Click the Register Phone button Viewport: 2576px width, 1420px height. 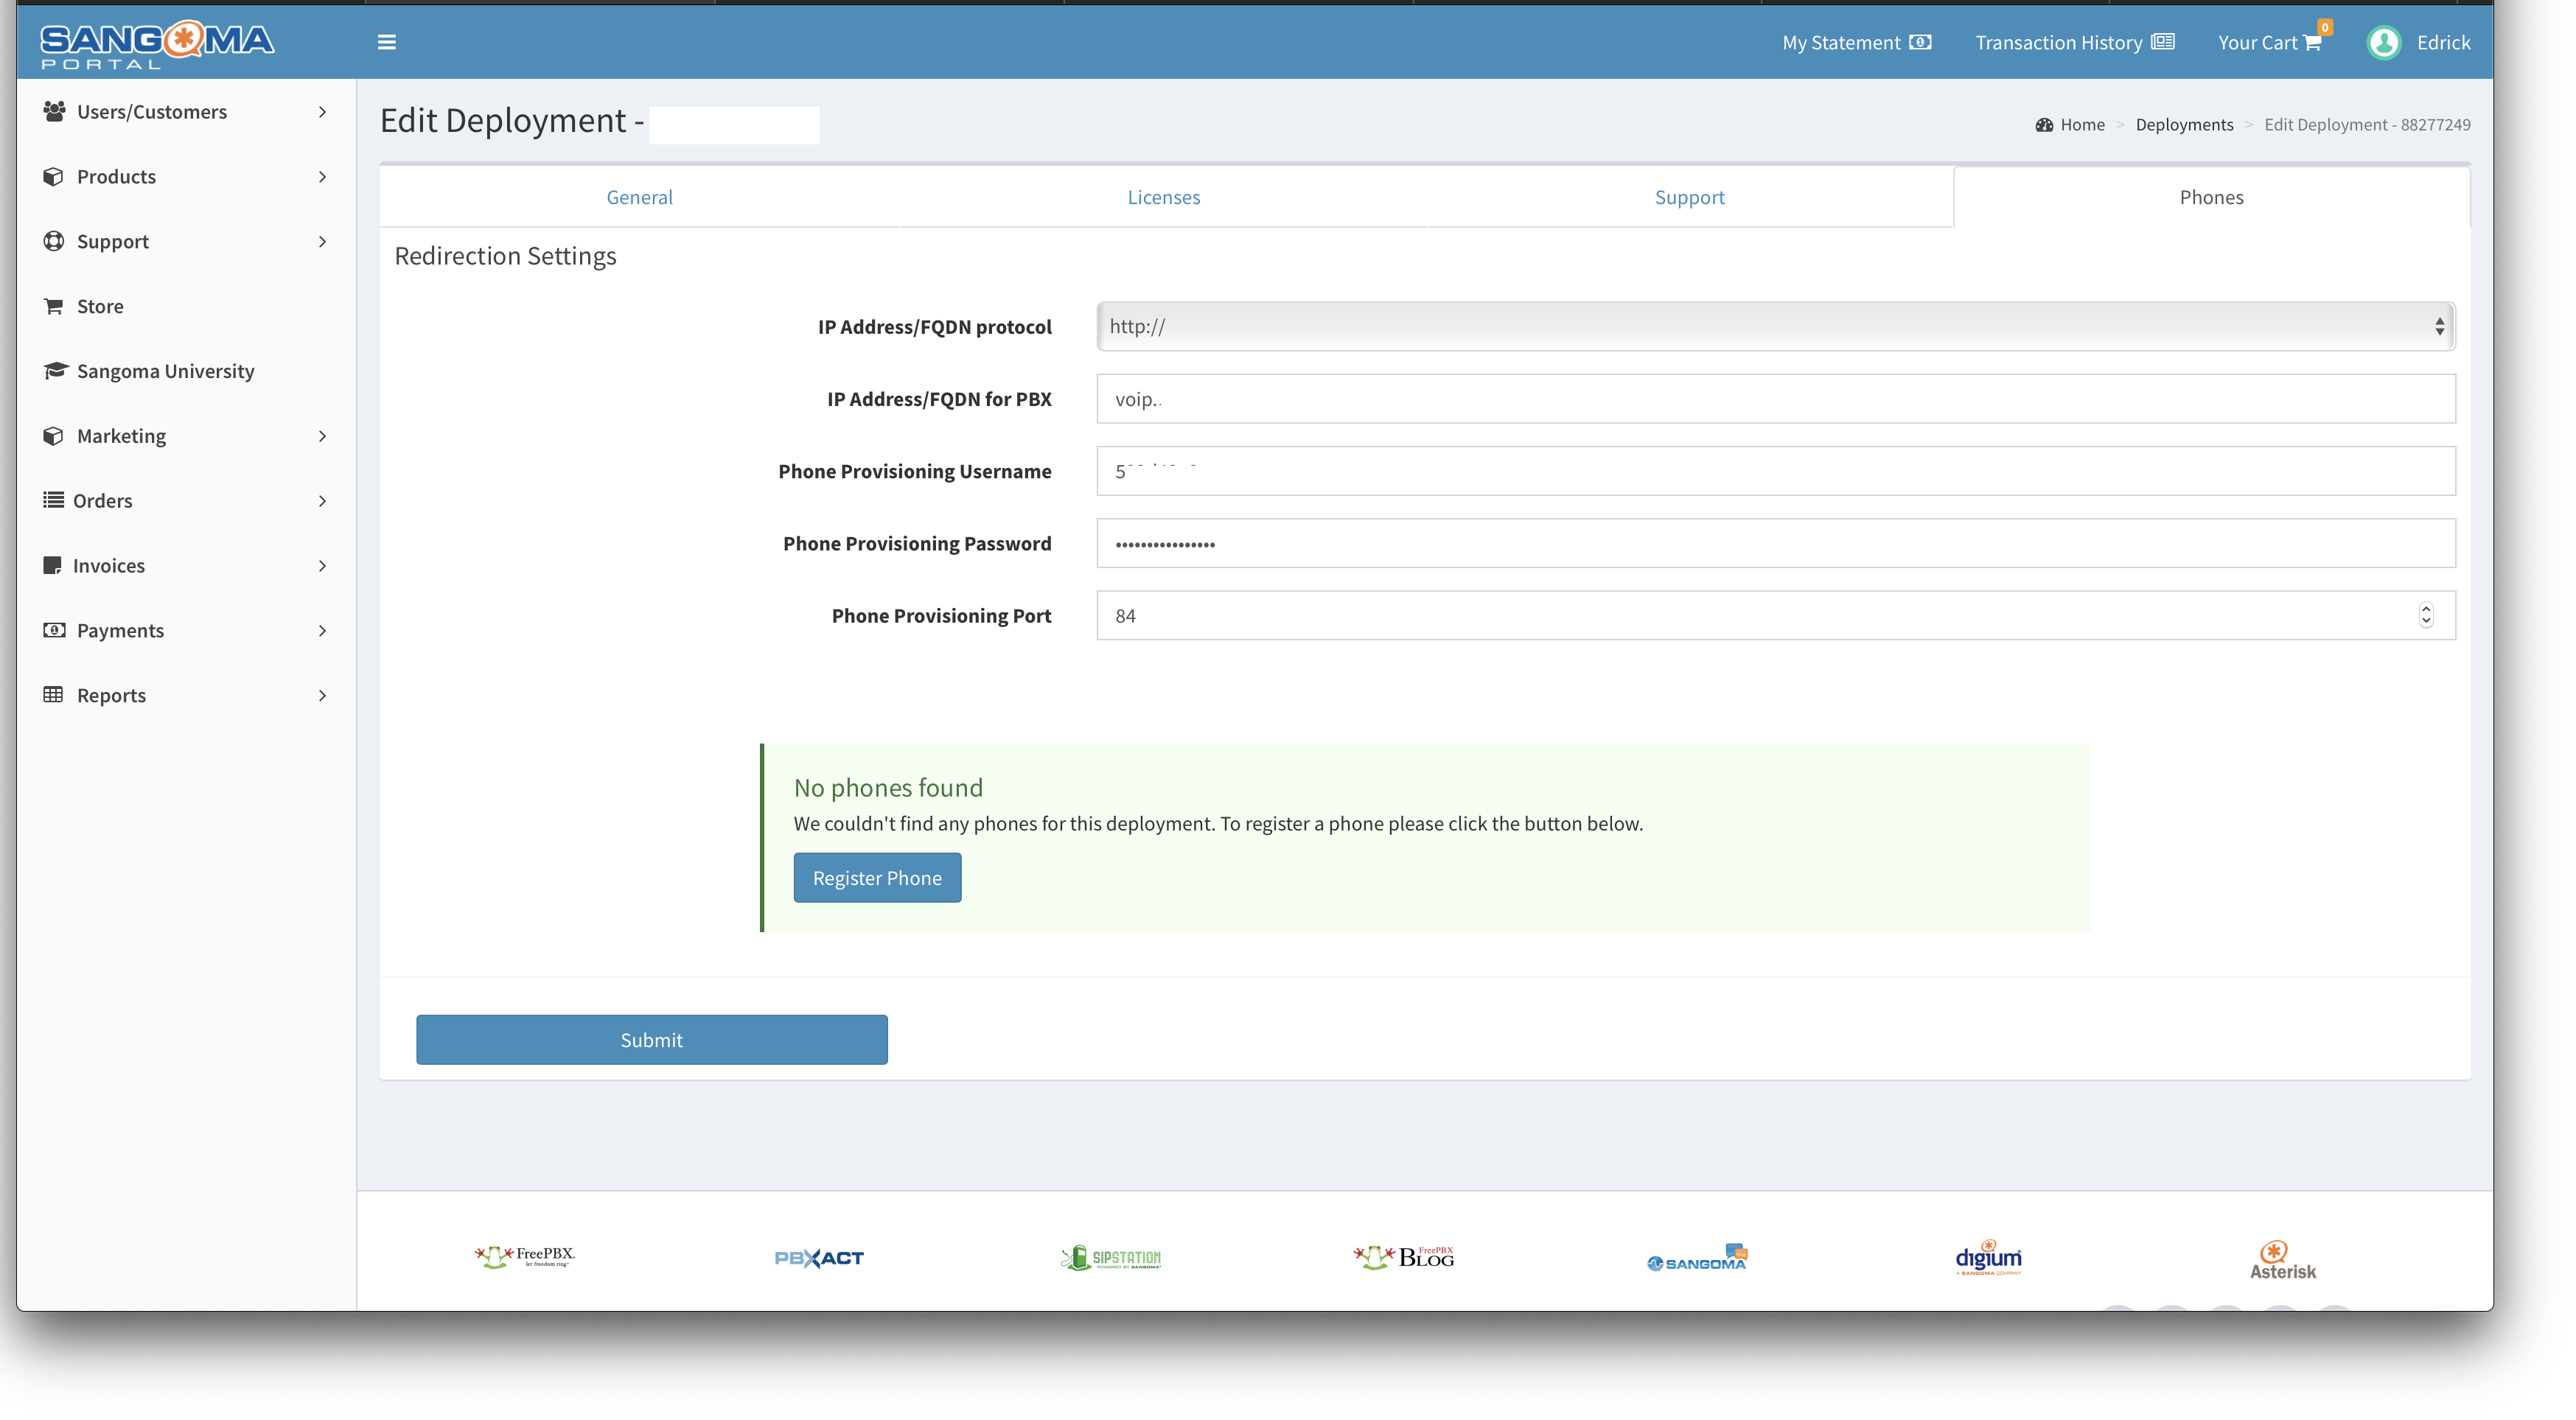[877, 877]
